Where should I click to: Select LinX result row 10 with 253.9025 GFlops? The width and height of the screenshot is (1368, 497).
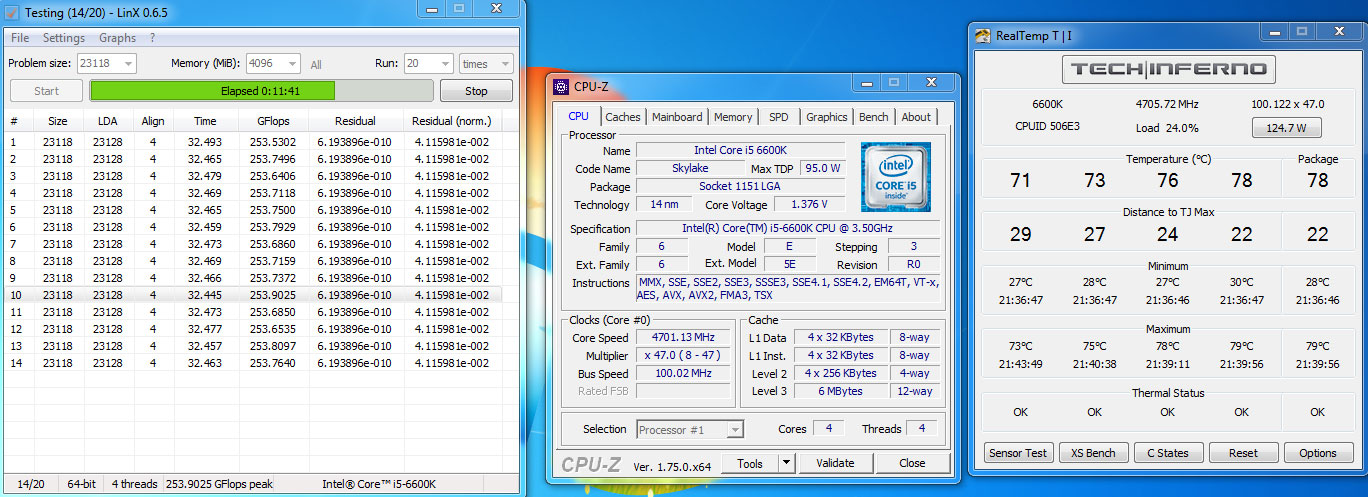coord(253,295)
